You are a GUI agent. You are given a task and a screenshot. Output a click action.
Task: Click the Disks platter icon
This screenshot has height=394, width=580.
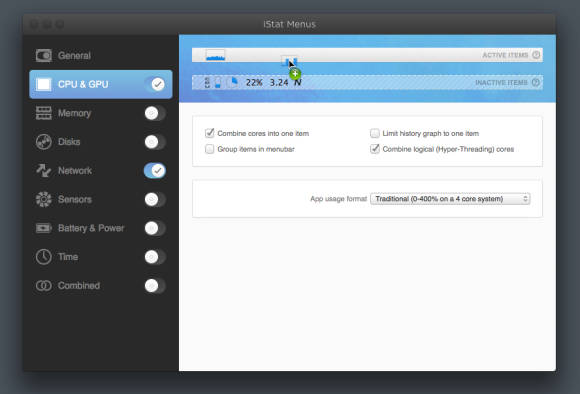pyautogui.click(x=44, y=142)
